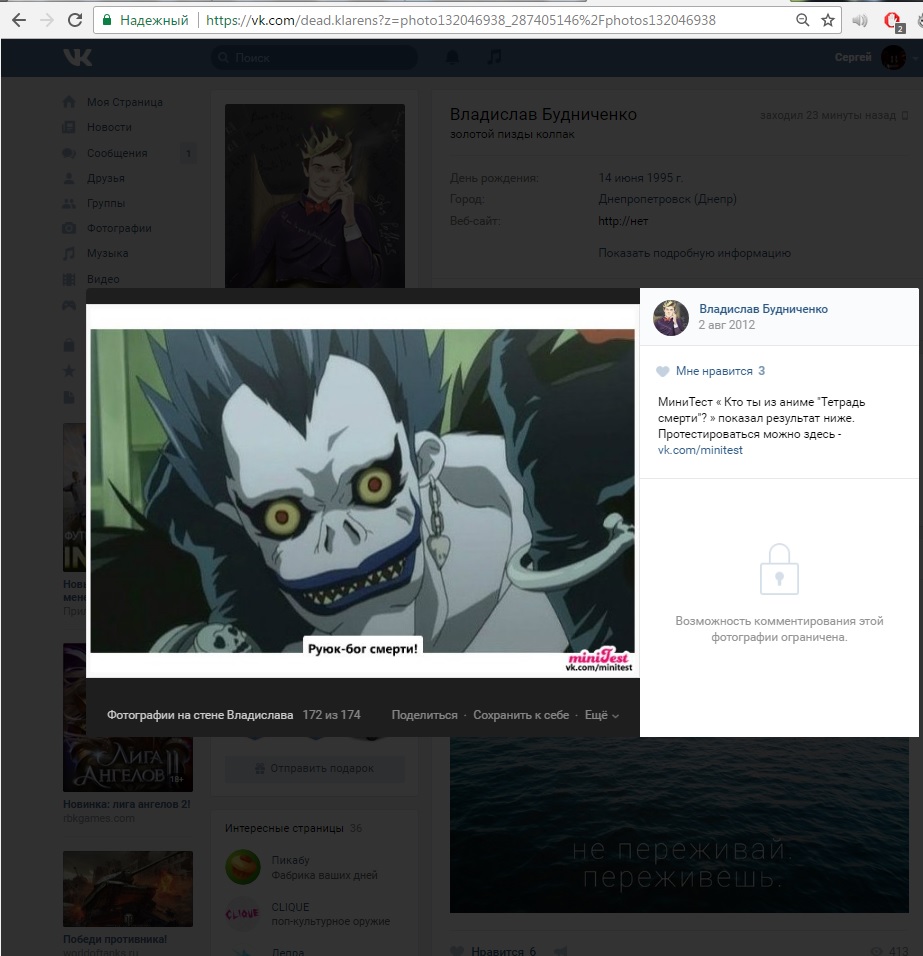This screenshot has width=923, height=956.
Task: Click 'Поделиться' below the photo
Action: pos(424,715)
